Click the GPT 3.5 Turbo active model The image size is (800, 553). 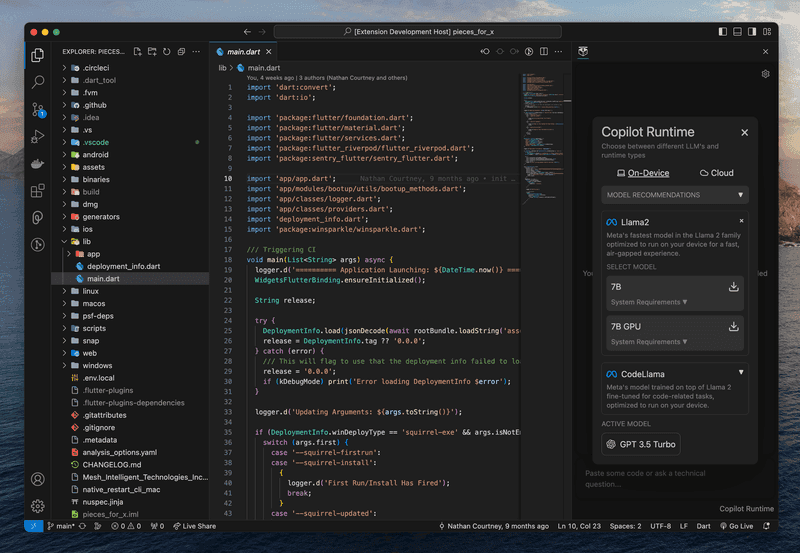[641, 444]
